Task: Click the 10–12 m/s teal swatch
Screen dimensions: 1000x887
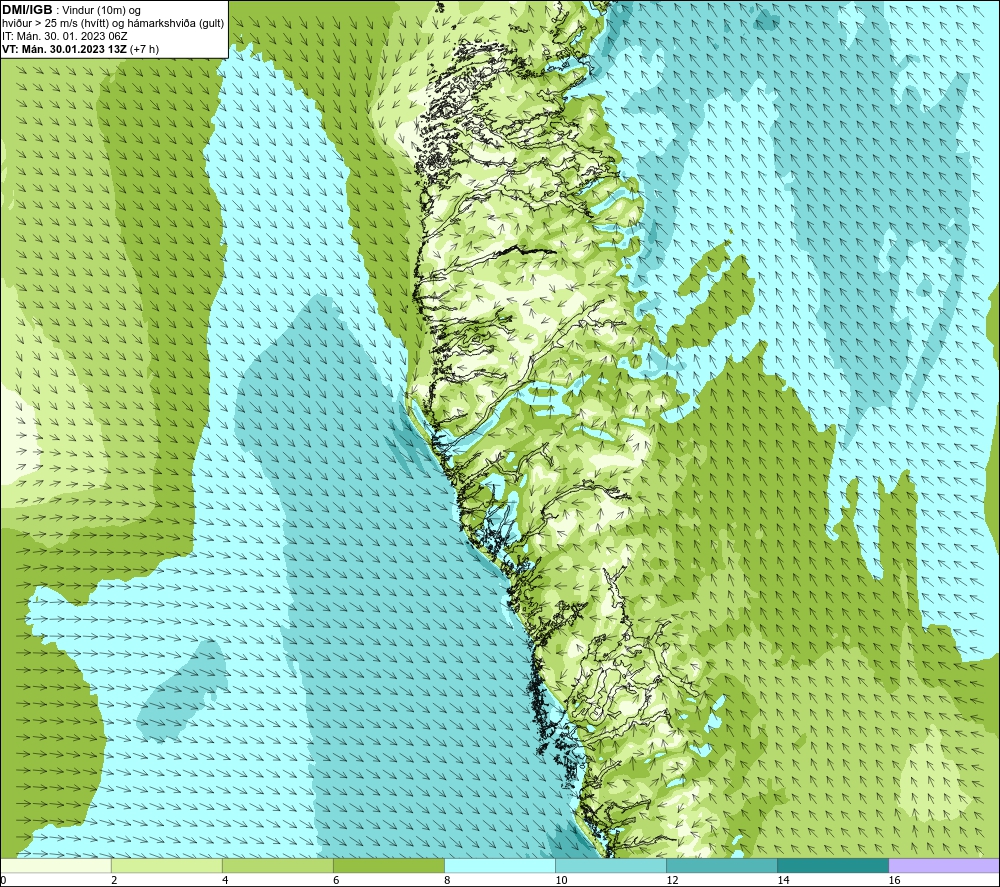Action: click(x=610, y=865)
